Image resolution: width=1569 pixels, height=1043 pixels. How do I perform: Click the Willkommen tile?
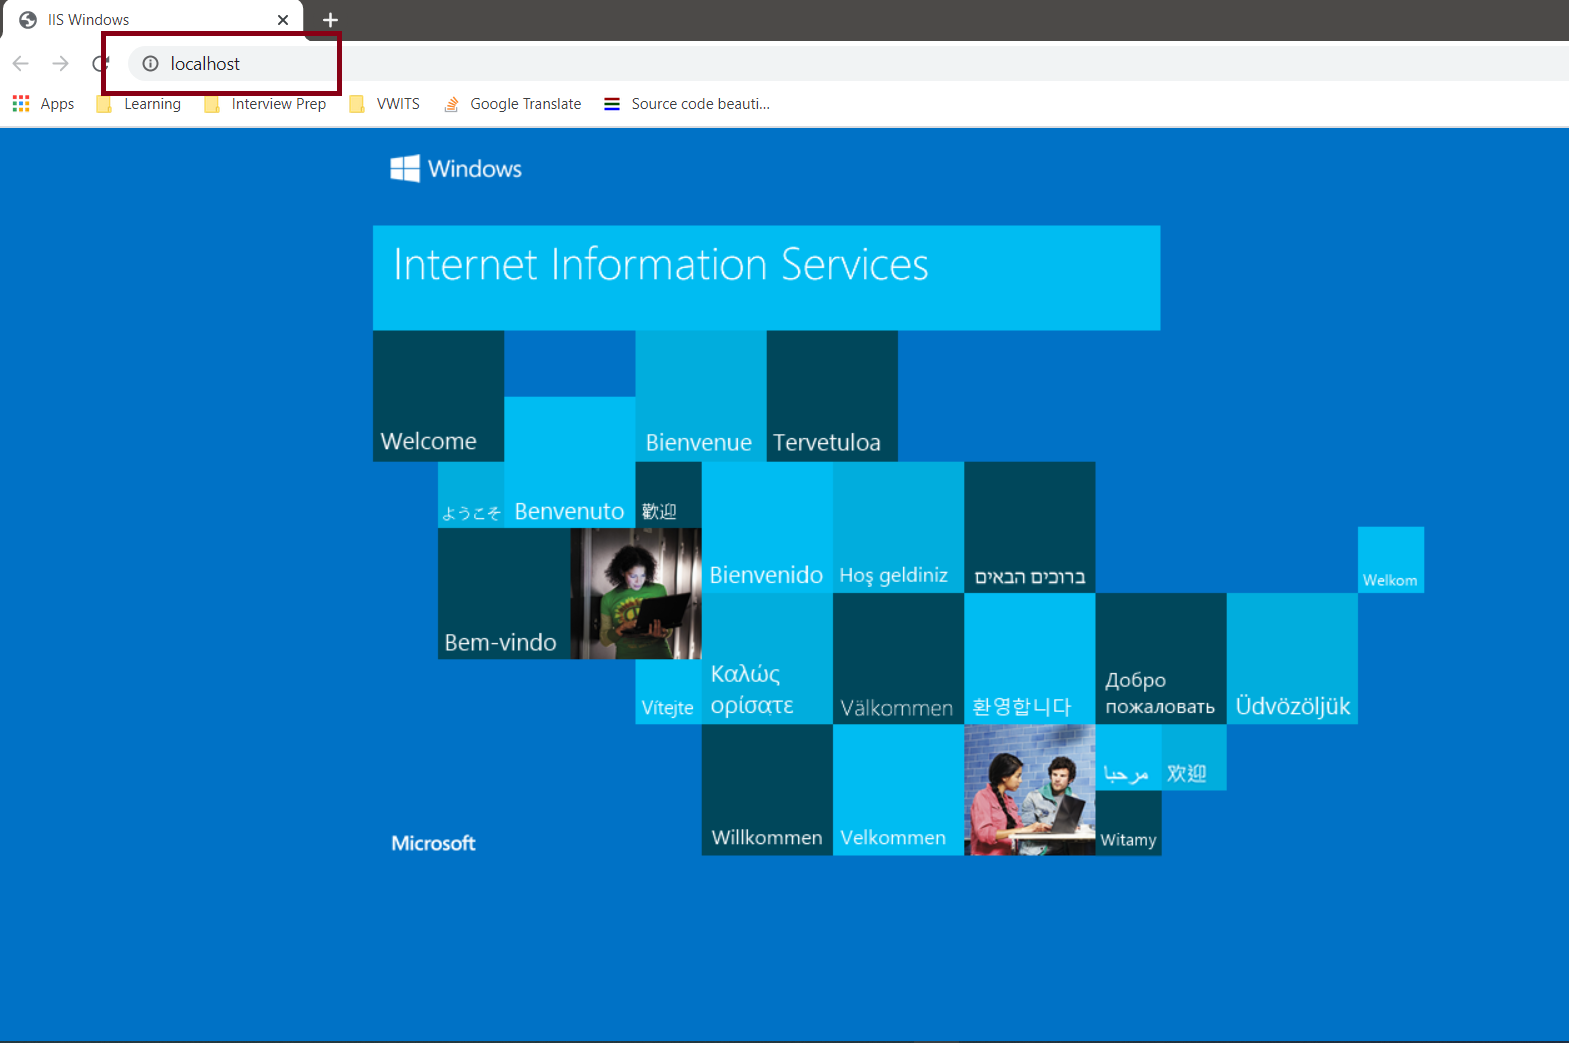click(767, 790)
